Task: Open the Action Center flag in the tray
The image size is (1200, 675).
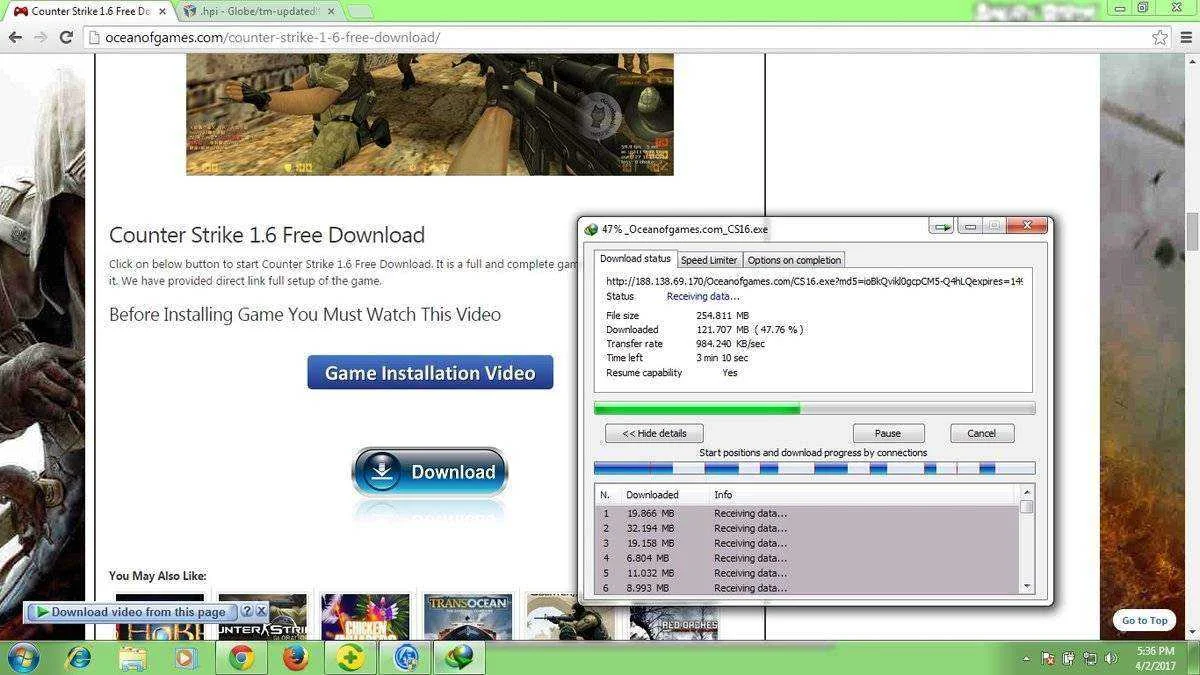Action: [1048, 659]
